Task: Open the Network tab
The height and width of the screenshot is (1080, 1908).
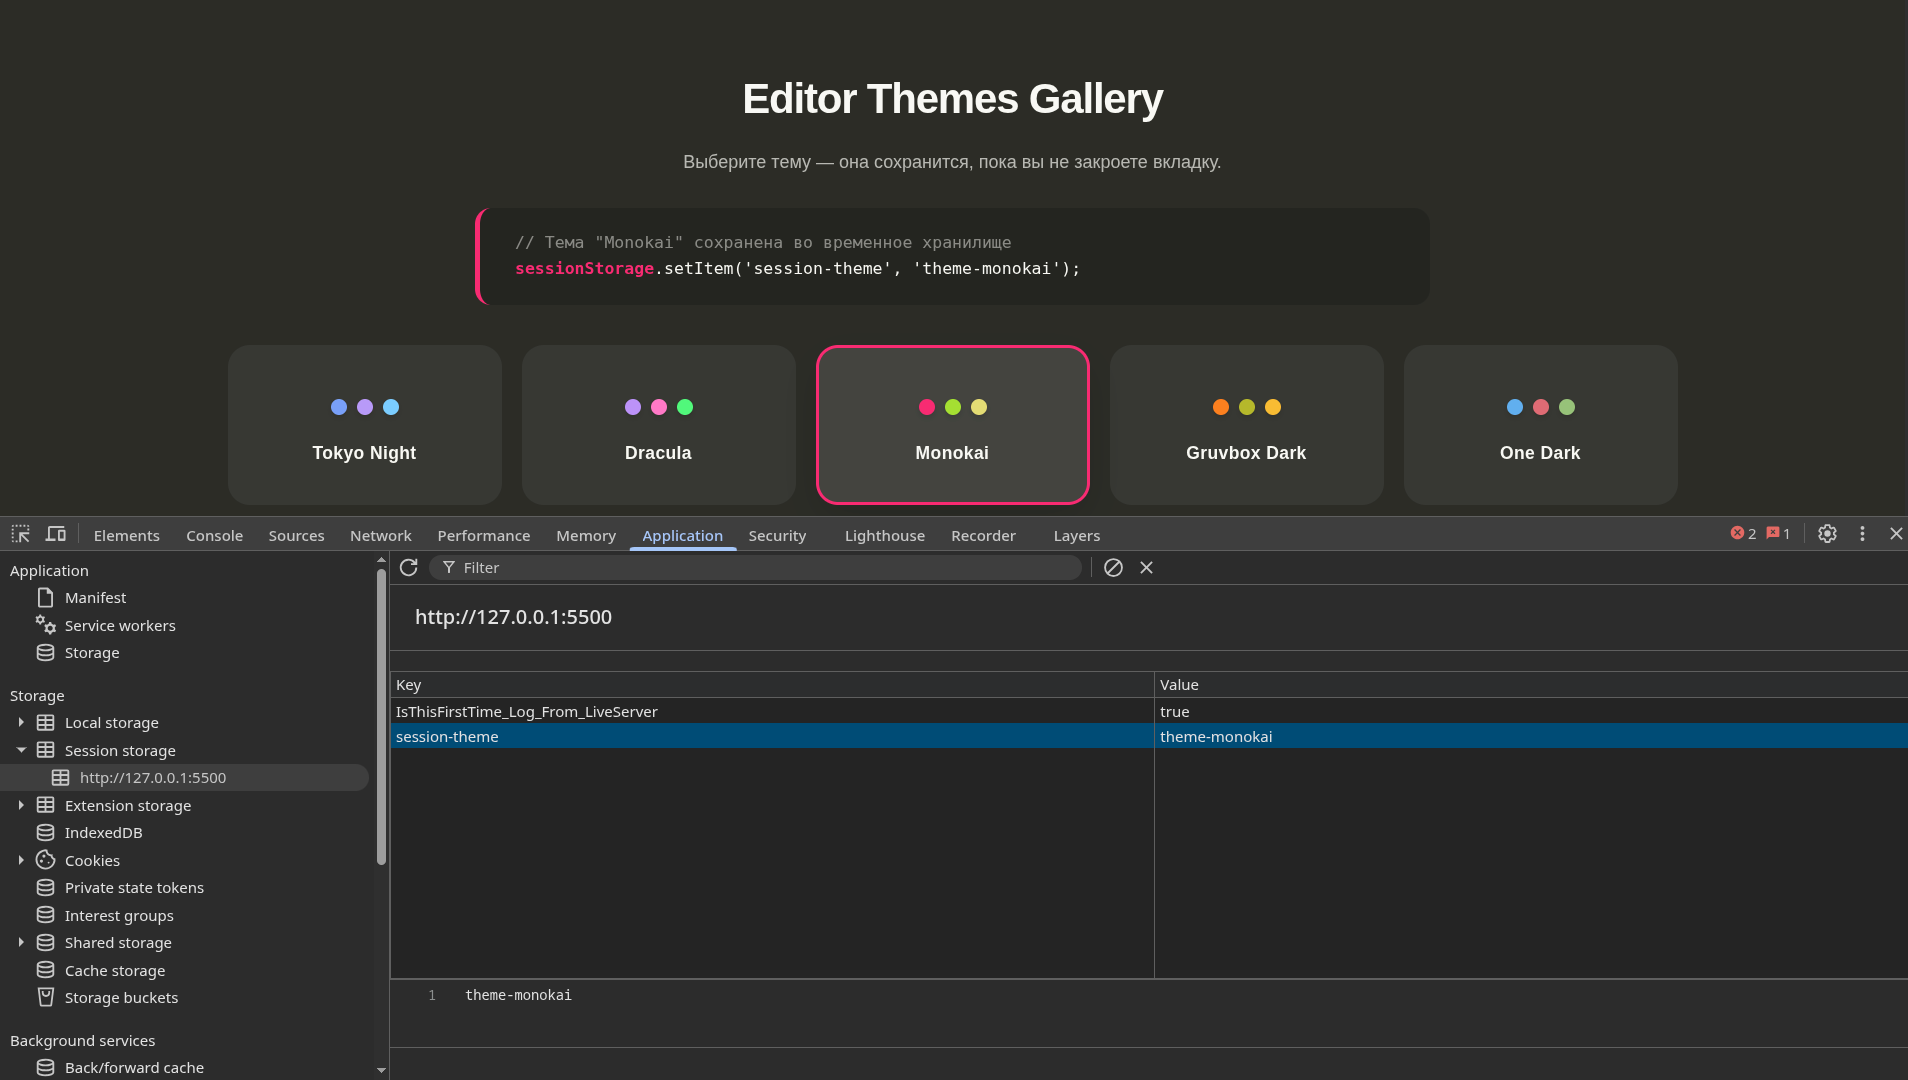Action: 380,535
